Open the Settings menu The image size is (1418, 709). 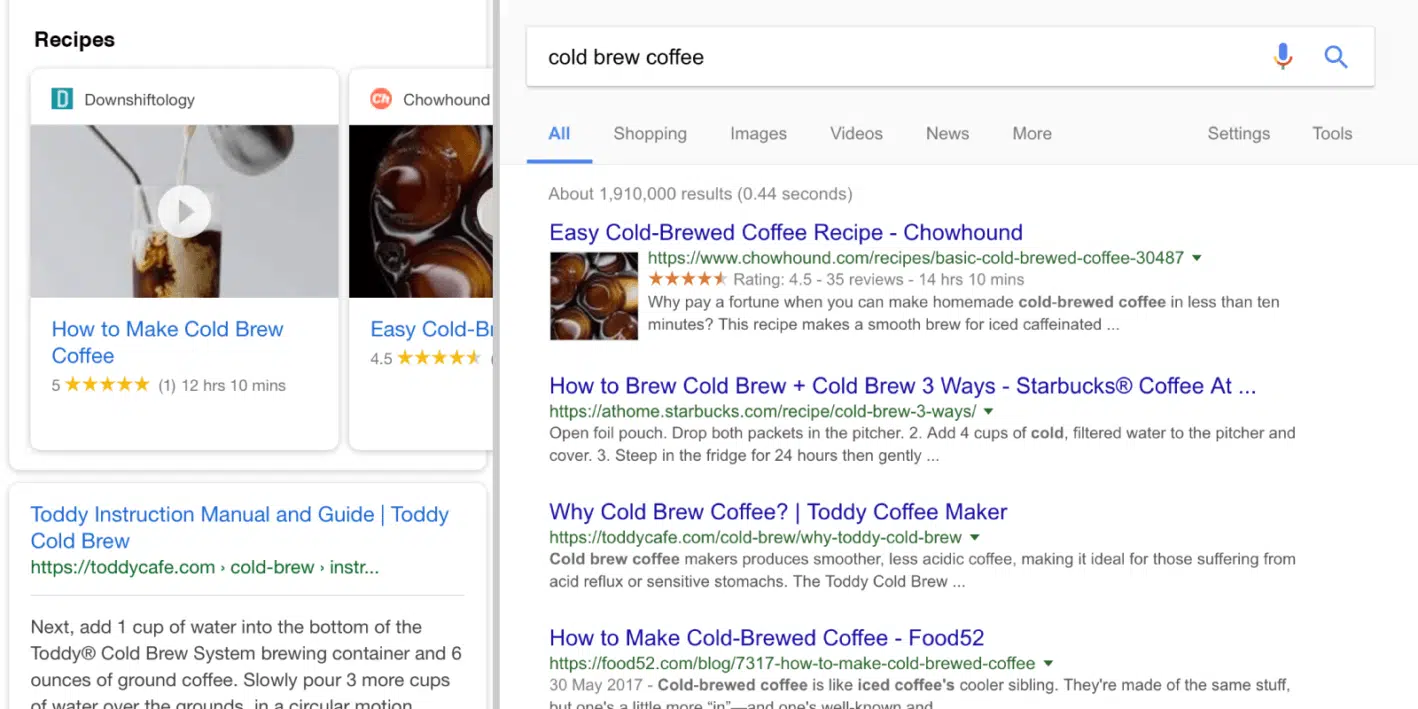pyautogui.click(x=1238, y=134)
